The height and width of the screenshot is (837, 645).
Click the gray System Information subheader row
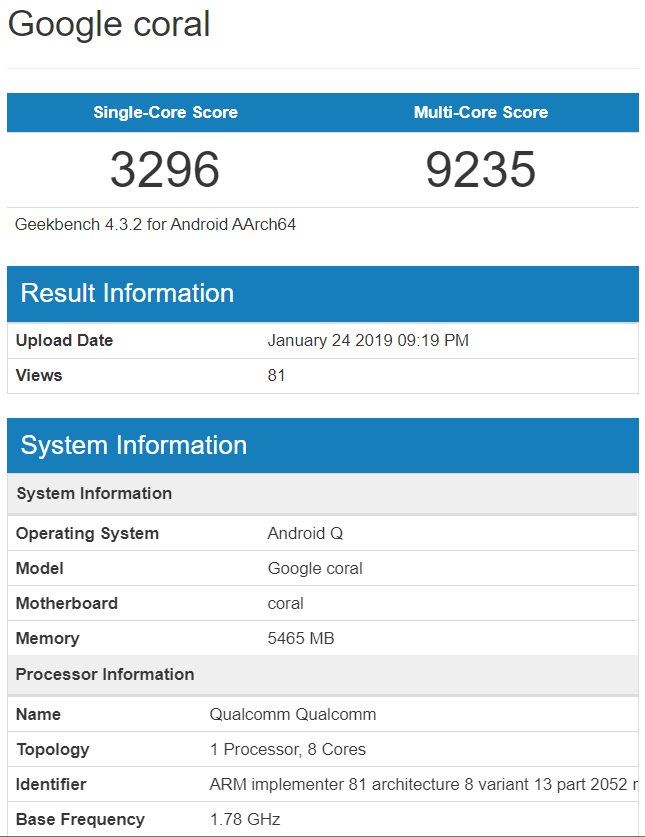pos(322,494)
